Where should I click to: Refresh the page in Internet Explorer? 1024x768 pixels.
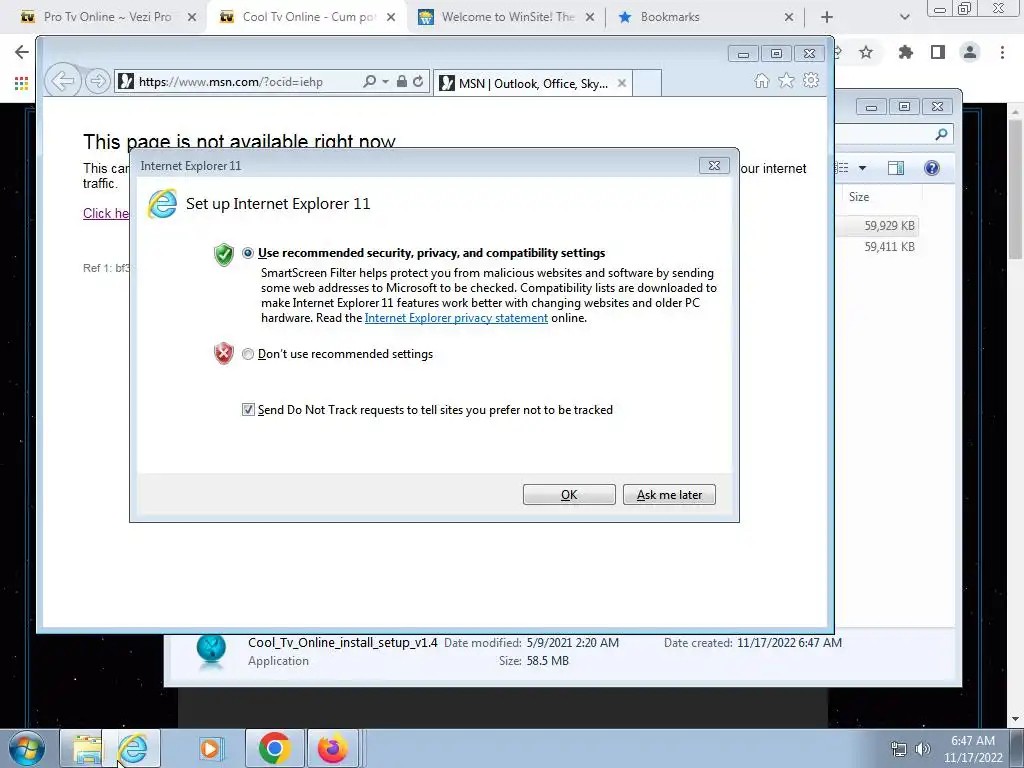418,81
